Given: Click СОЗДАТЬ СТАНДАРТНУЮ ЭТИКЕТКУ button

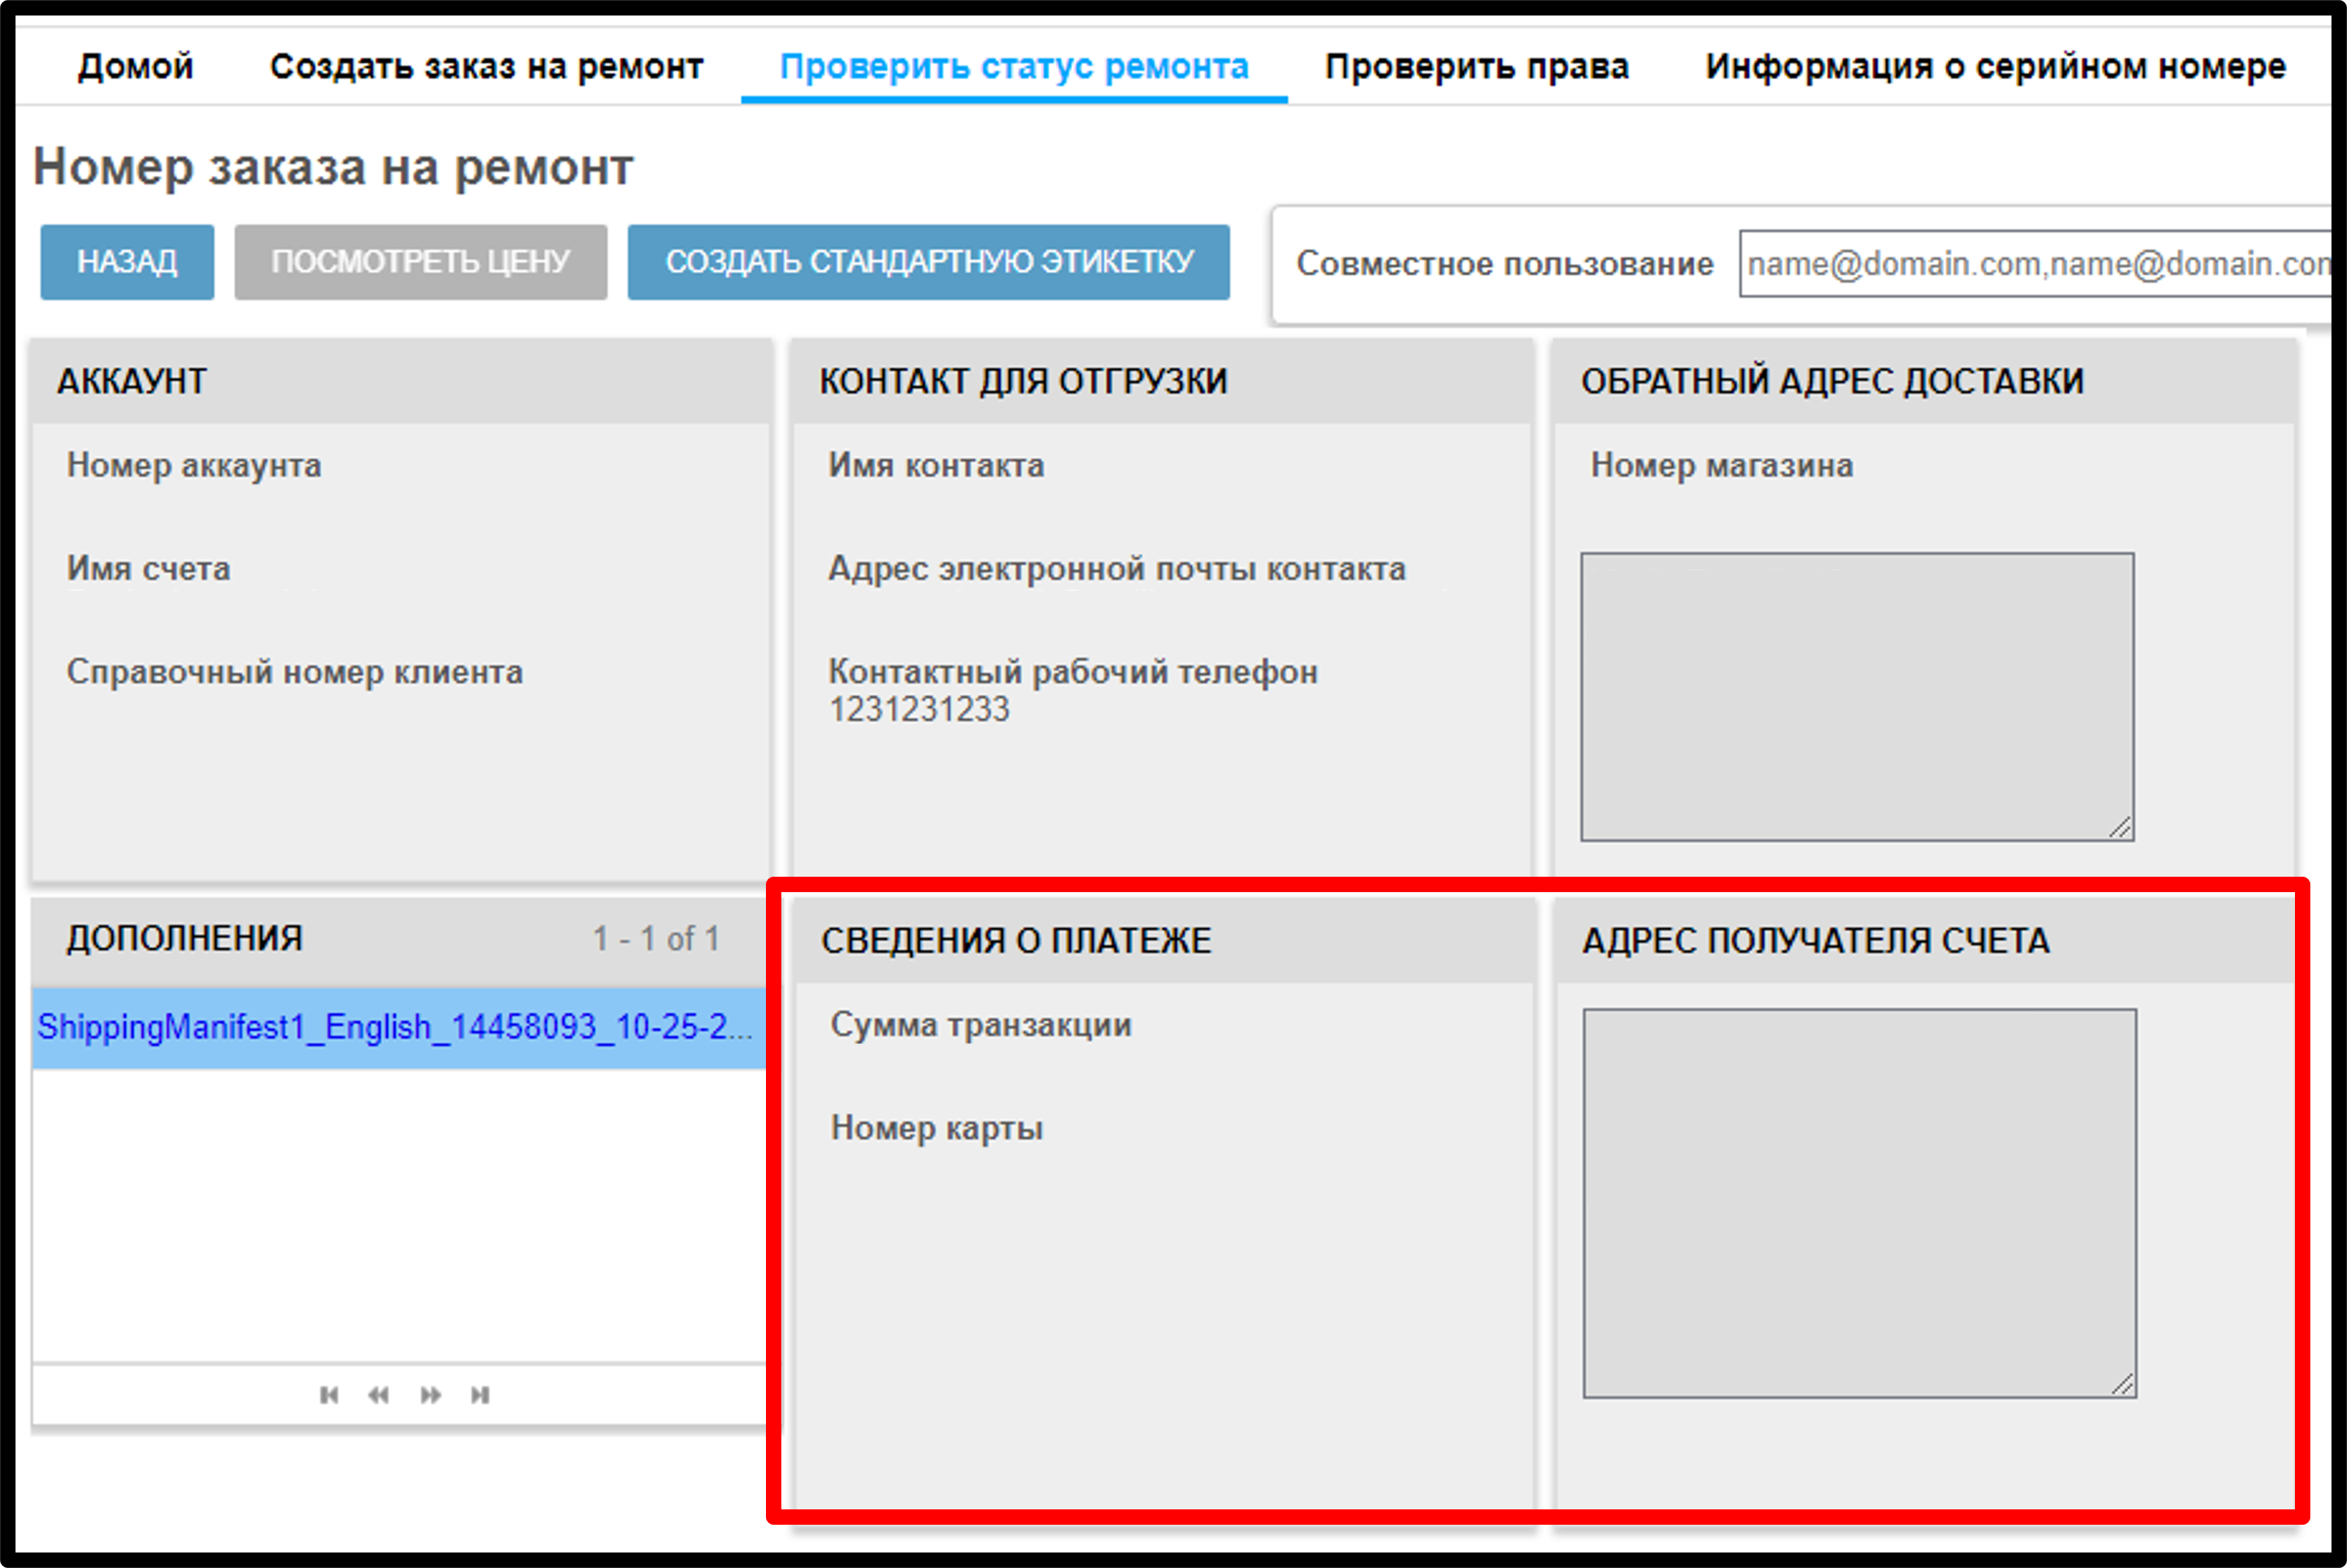Looking at the screenshot, I should click(x=929, y=262).
